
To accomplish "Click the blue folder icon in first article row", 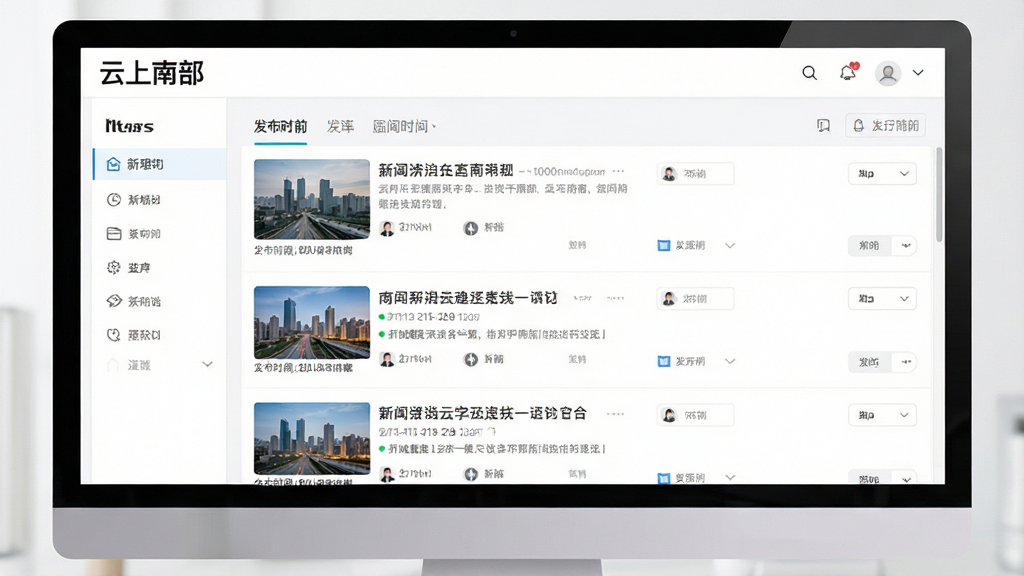I will click(x=664, y=246).
